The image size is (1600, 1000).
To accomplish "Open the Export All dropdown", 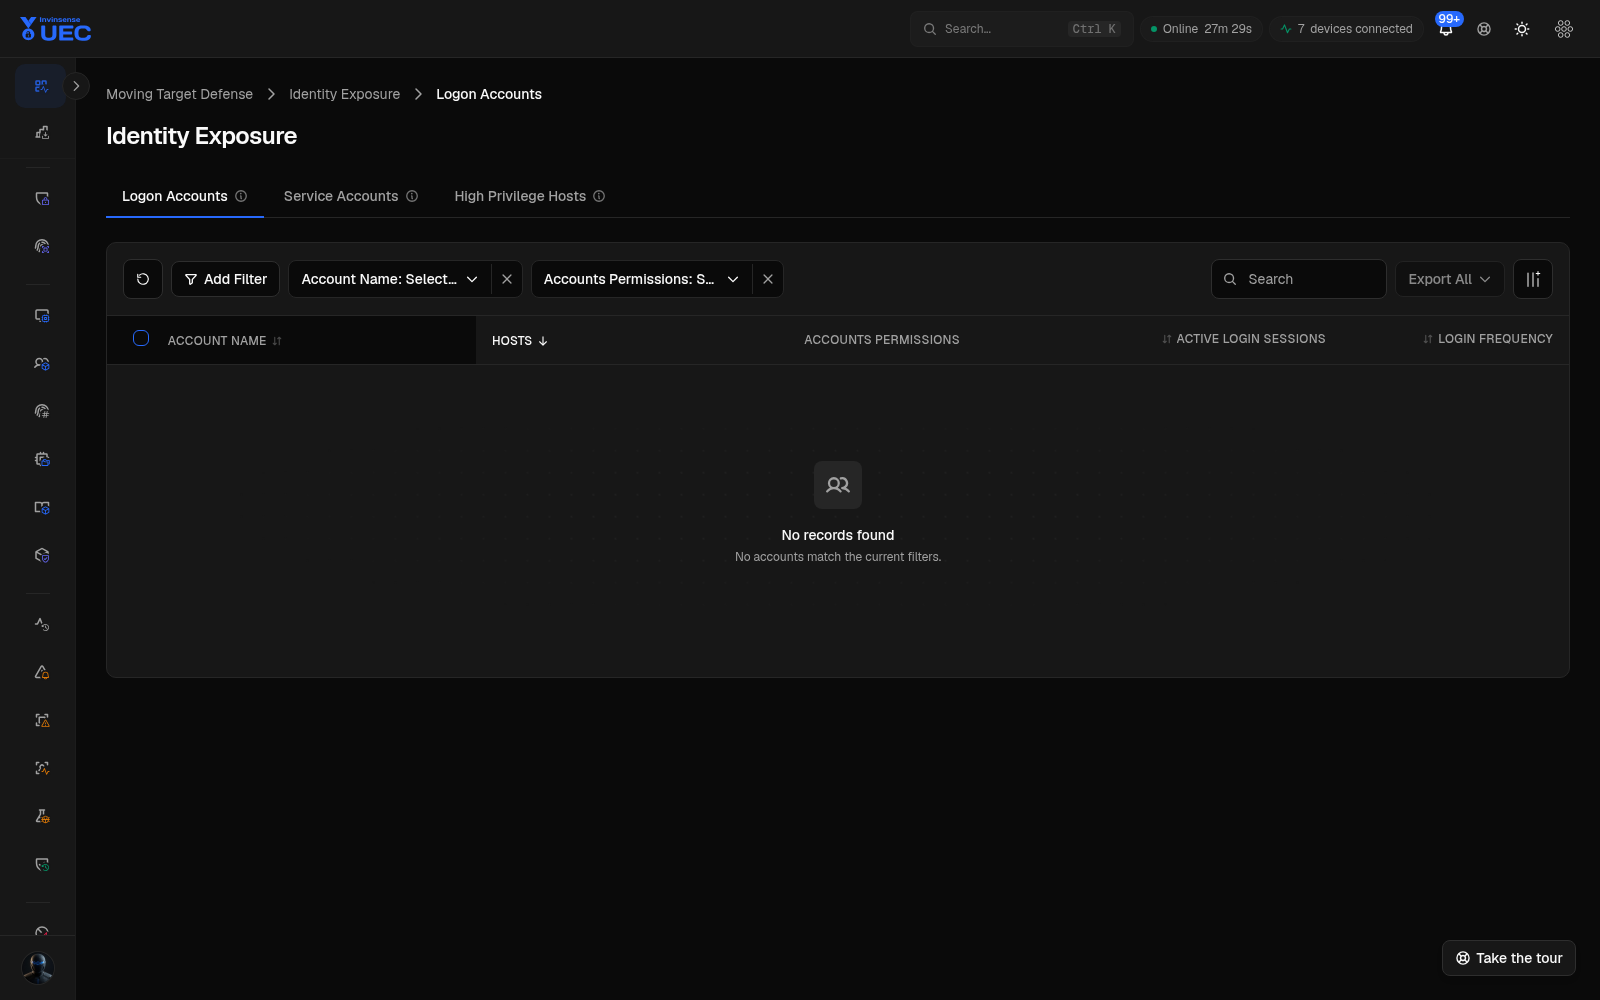I will [1450, 279].
